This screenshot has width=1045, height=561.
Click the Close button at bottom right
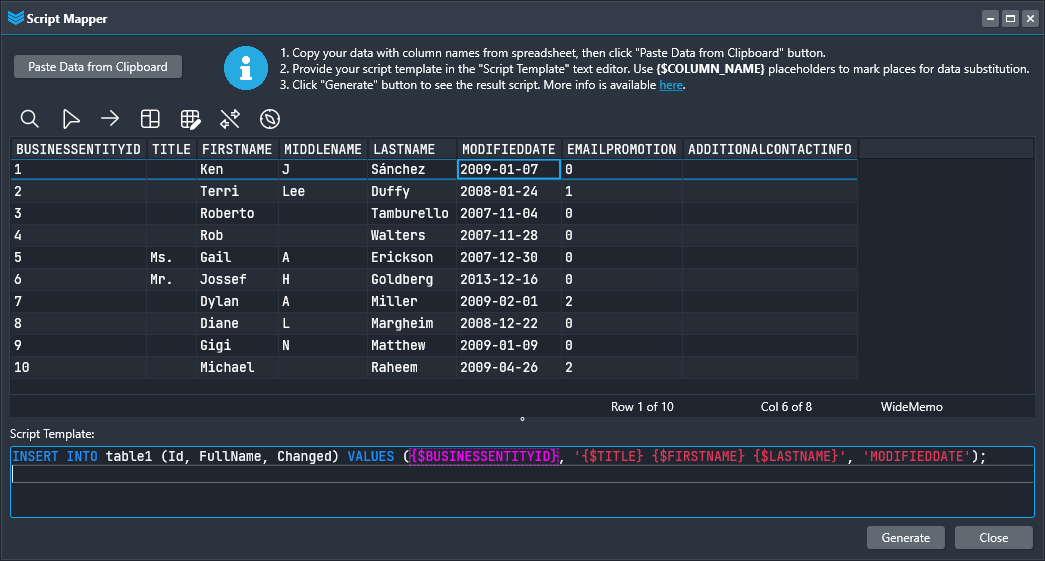pos(994,538)
